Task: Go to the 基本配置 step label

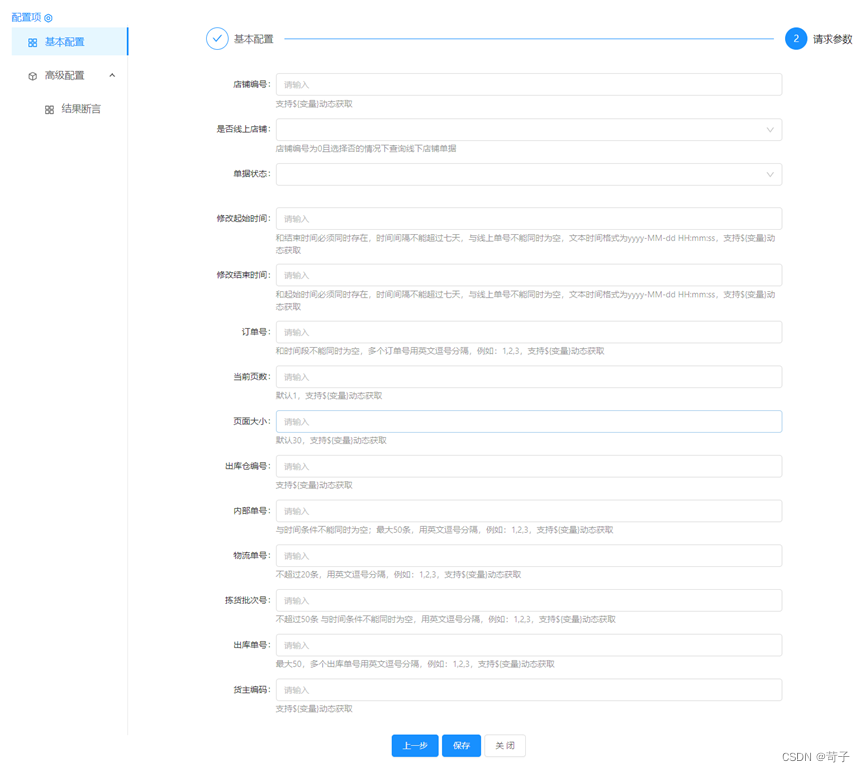Action: point(254,39)
